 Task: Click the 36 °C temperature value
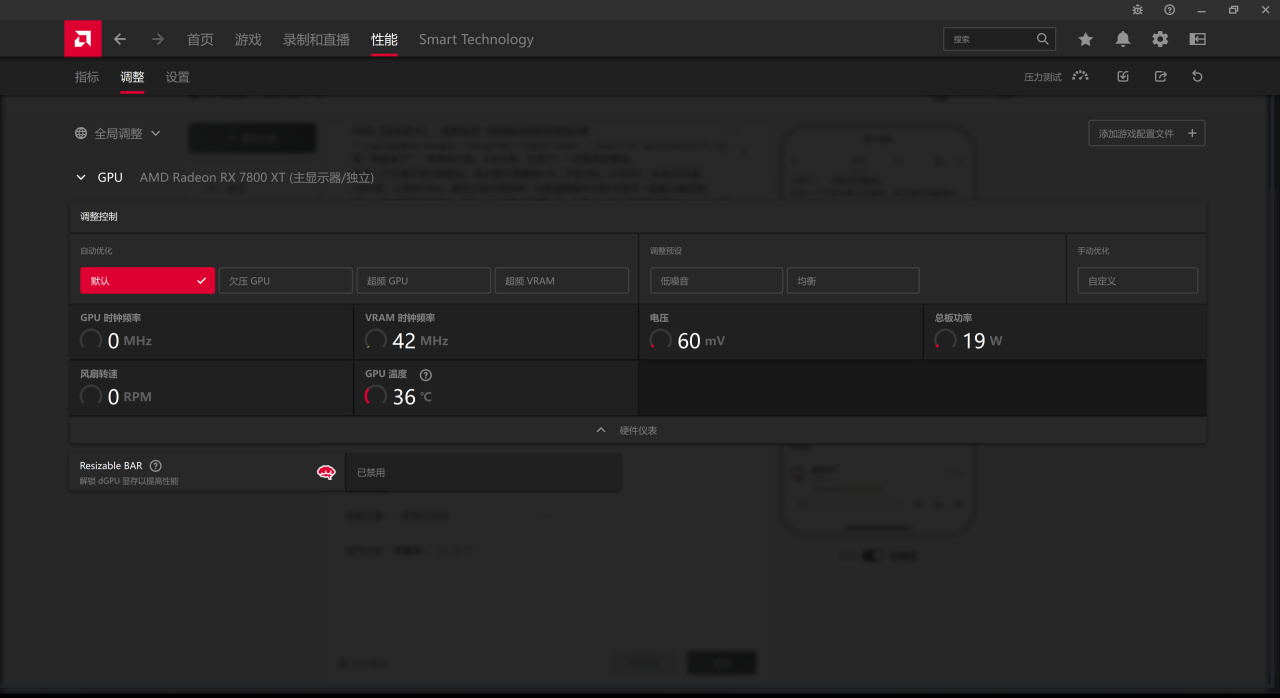pyautogui.click(x=412, y=397)
